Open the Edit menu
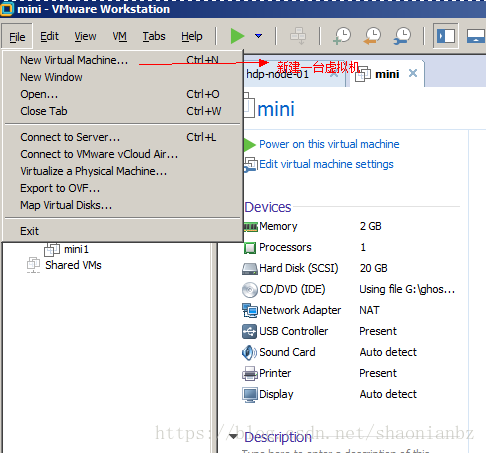The width and height of the screenshot is (486, 453). pyautogui.click(x=49, y=36)
